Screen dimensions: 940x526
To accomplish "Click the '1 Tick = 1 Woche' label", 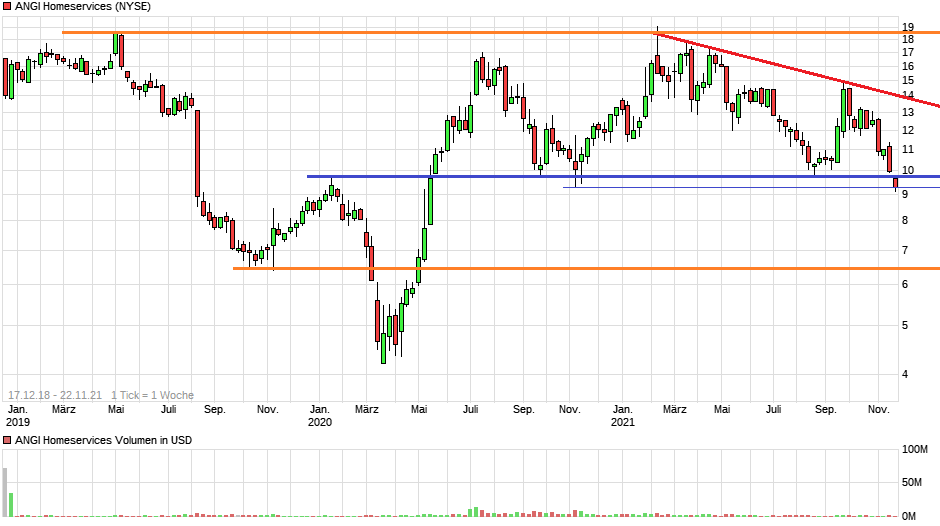I will coord(152,395).
